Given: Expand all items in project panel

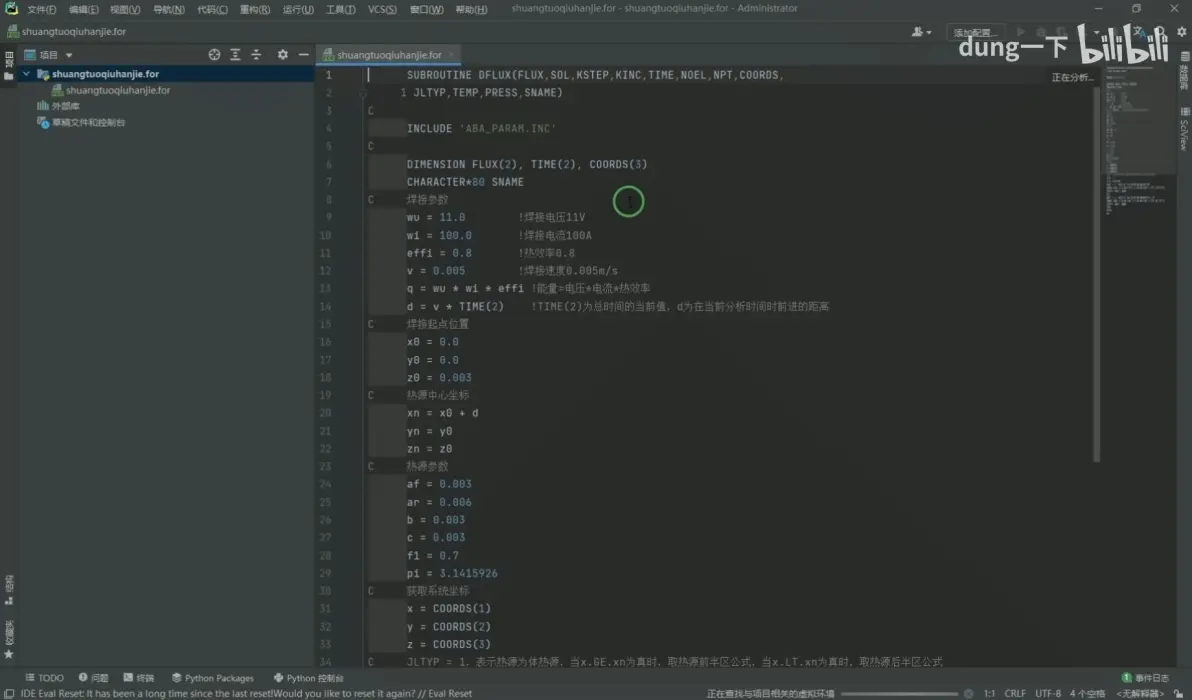Looking at the screenshot, I should [x=235, y=55].
